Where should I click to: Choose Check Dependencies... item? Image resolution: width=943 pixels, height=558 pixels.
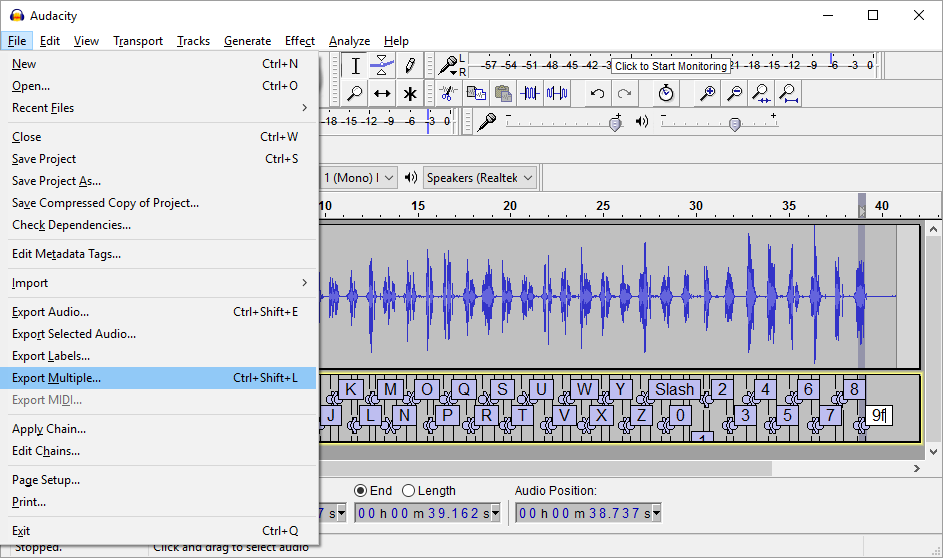click(159, 225)
